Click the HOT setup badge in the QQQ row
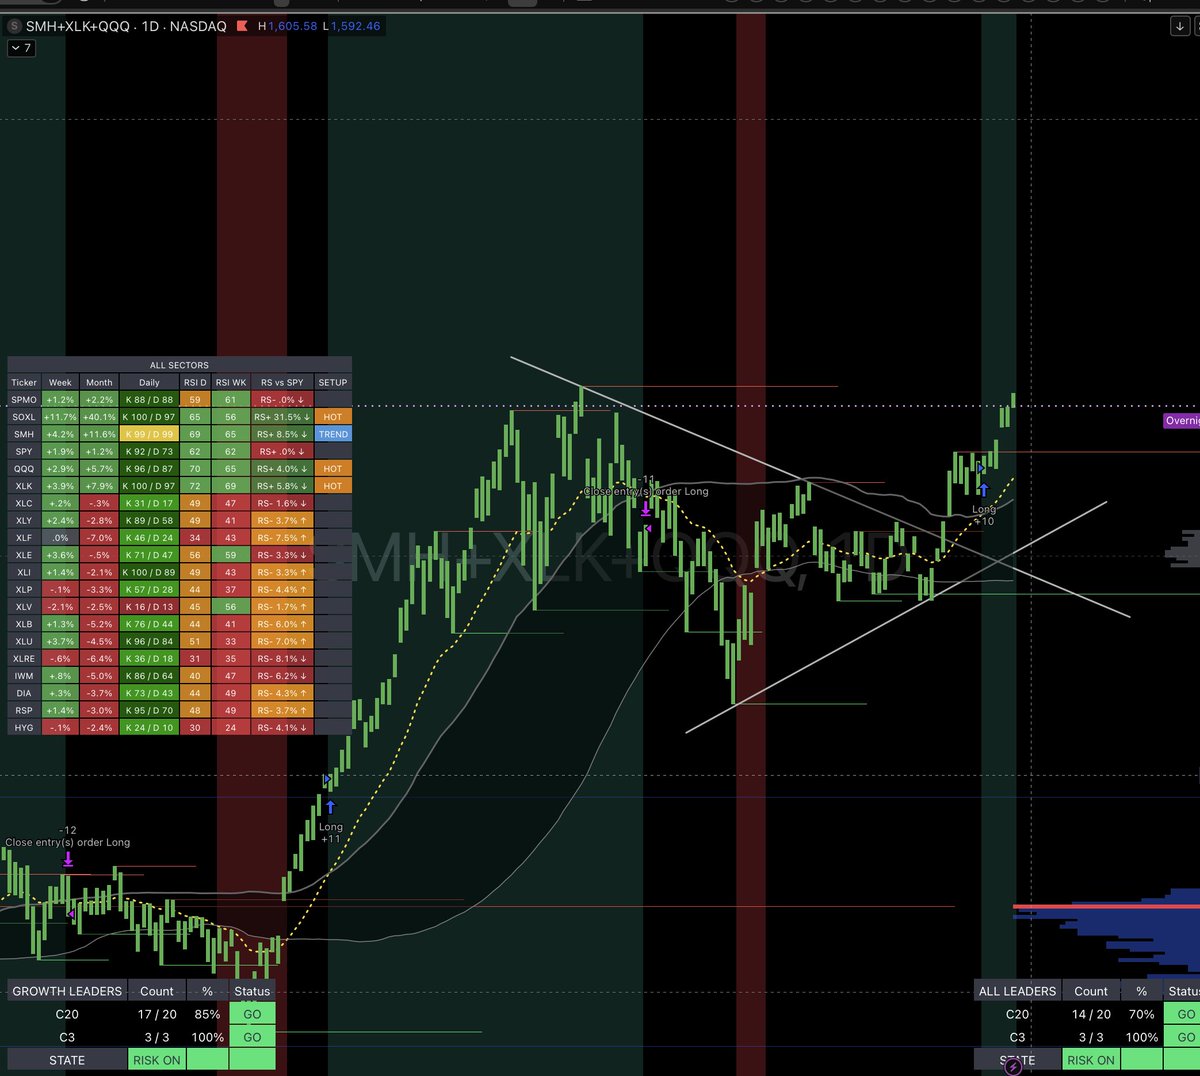This screenshot has width=1200, height=1076. tap(333, 469)
